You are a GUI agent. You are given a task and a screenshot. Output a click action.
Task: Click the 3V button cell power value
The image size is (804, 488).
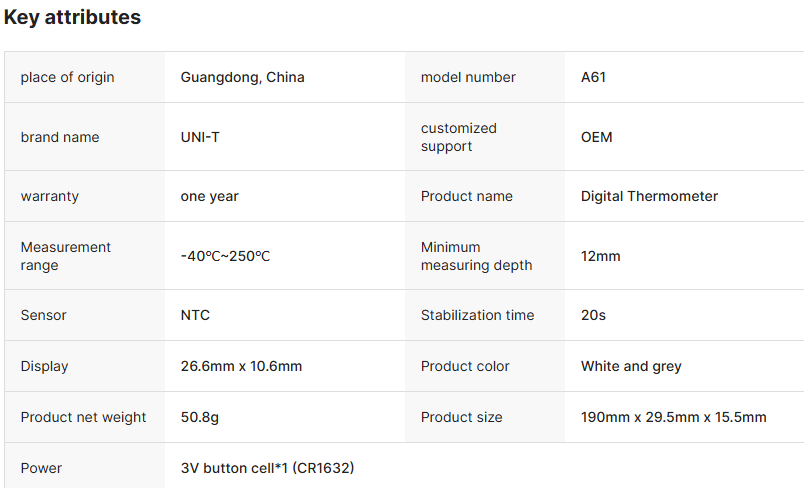coord(267,468)
